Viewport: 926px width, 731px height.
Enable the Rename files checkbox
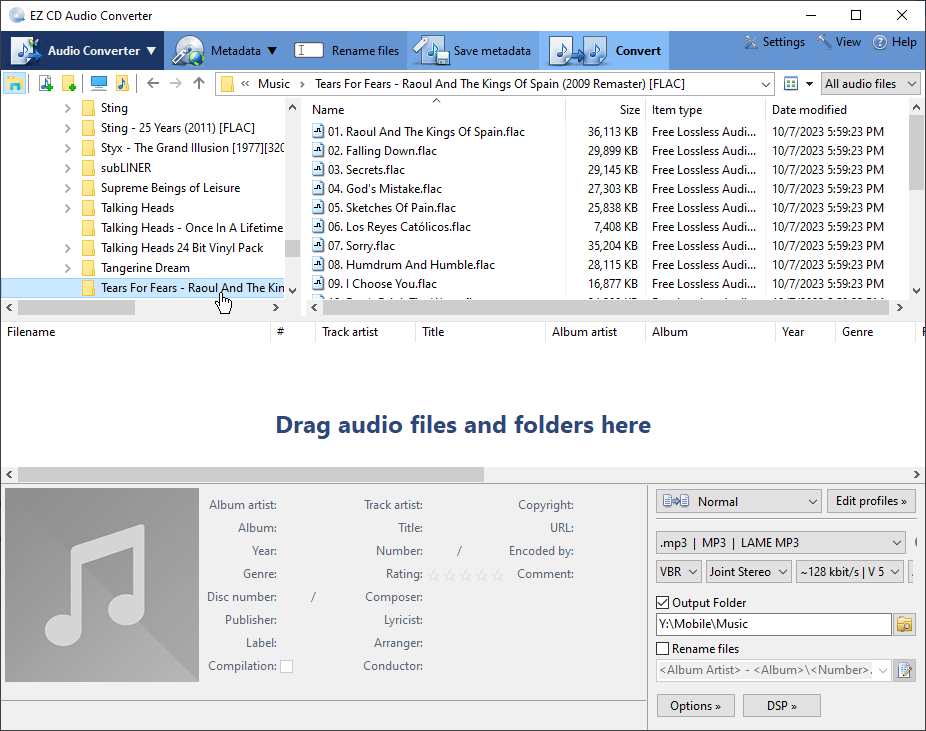point(662,649)
